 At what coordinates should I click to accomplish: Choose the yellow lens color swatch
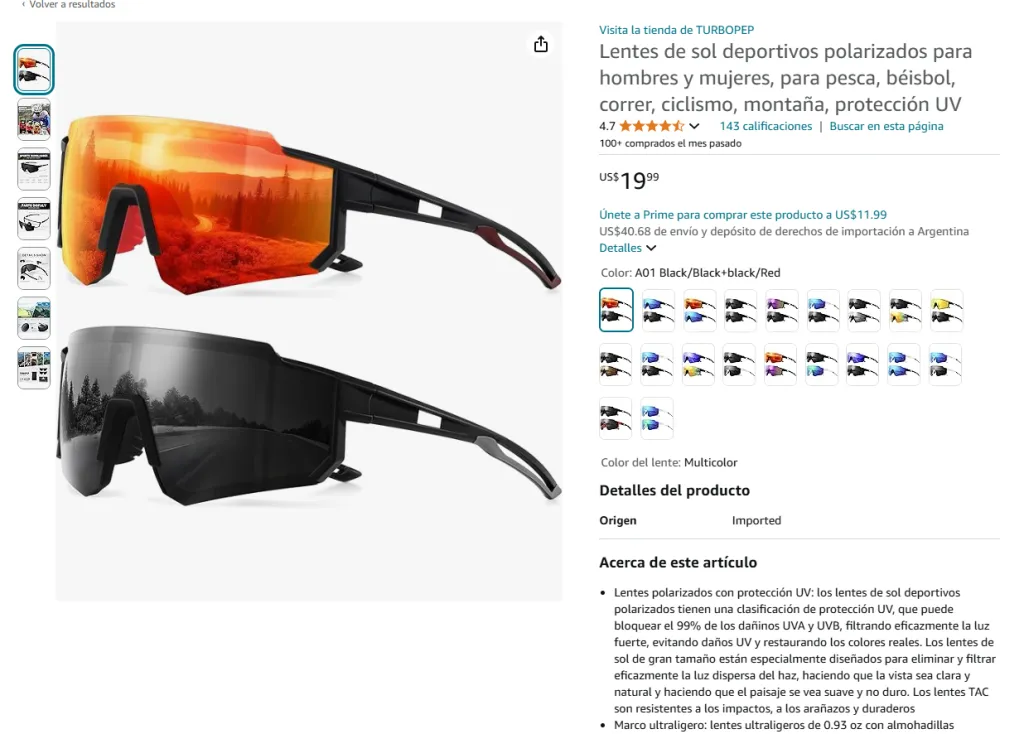point(946,310)
